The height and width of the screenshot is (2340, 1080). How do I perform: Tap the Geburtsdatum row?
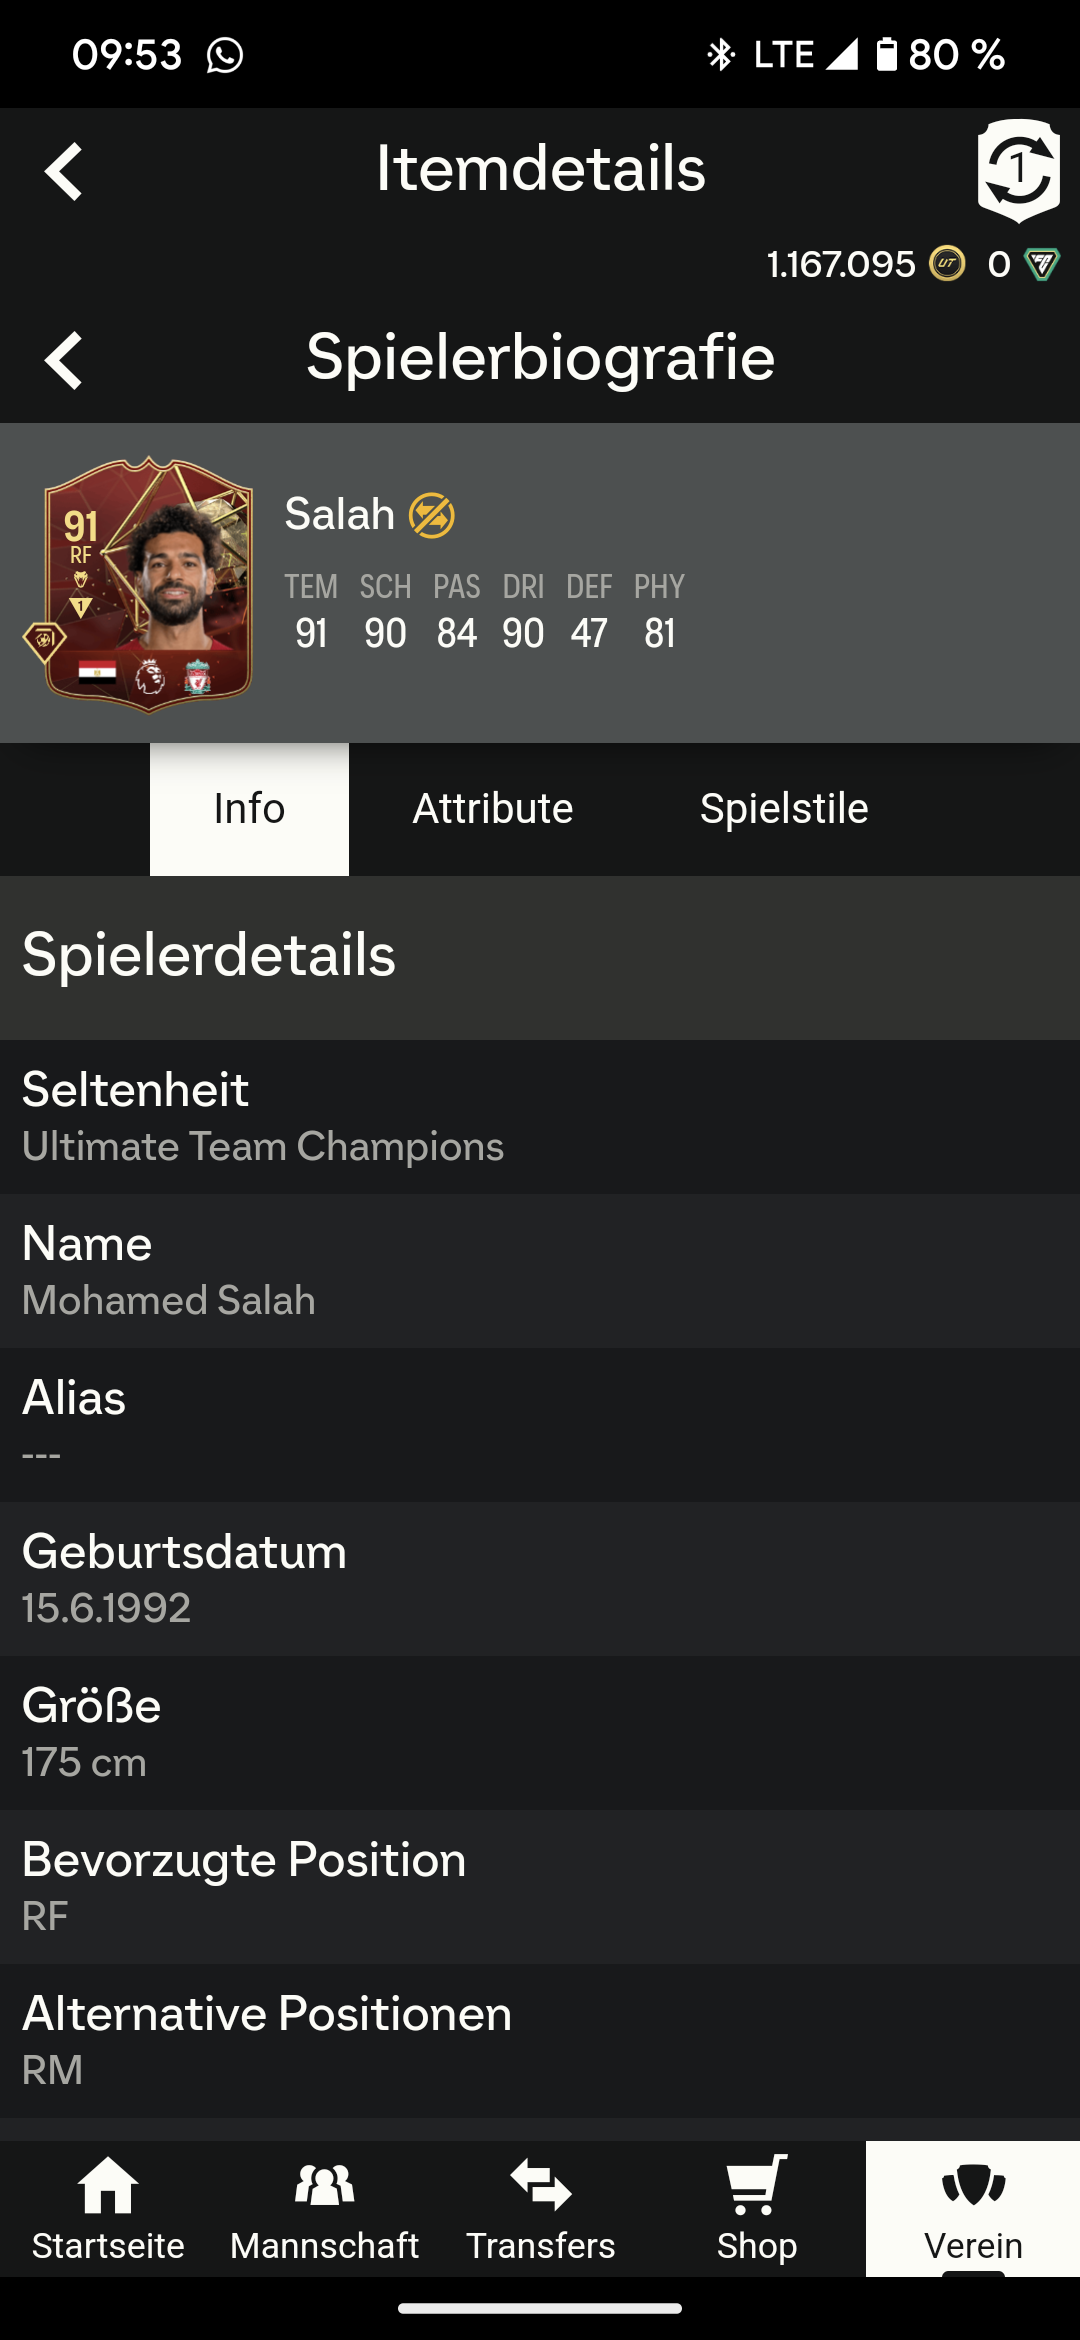540,1579
